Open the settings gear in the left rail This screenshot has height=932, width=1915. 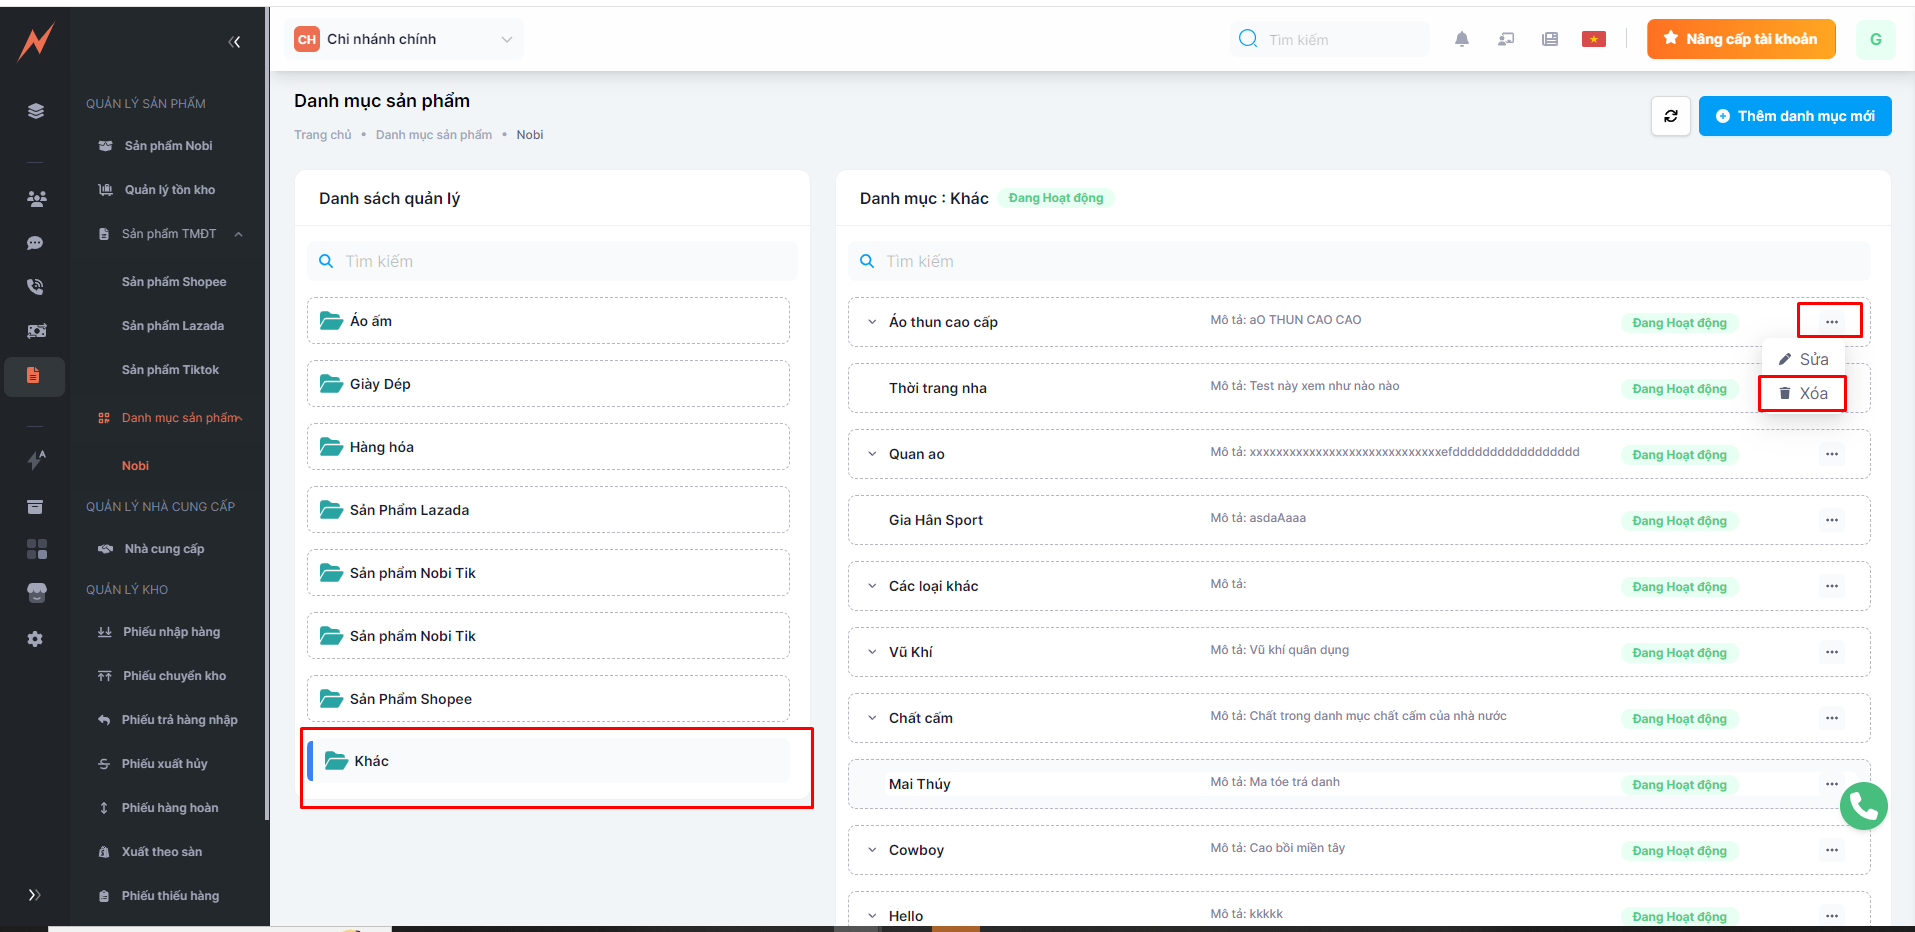(x=35, y=639)
